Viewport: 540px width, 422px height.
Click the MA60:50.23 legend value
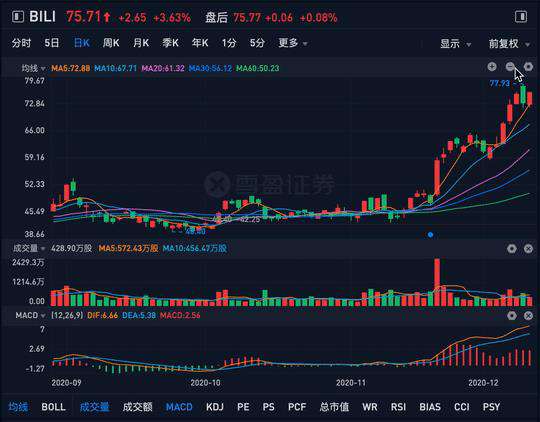click(258, 68)
